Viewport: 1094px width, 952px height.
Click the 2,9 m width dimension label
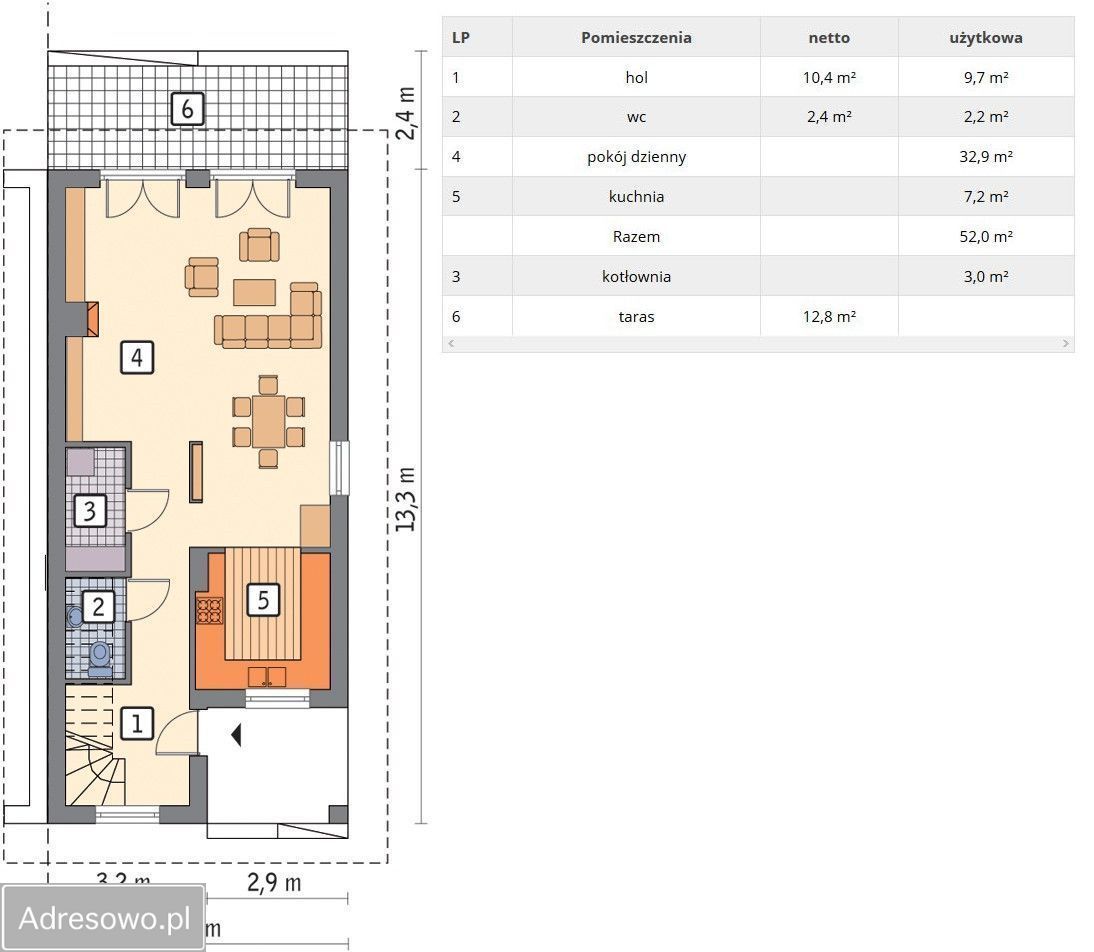(274, 883)
